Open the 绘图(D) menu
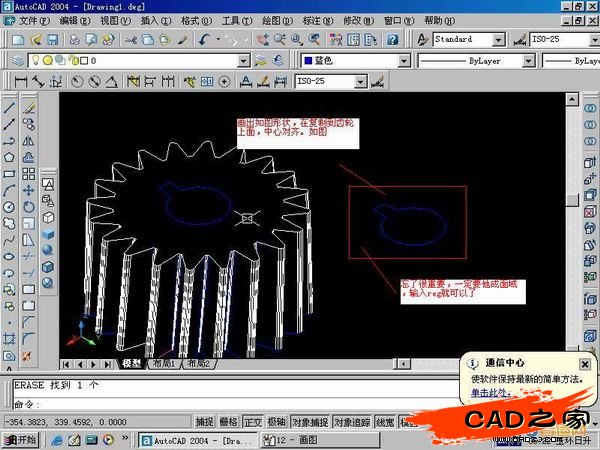 272,19
